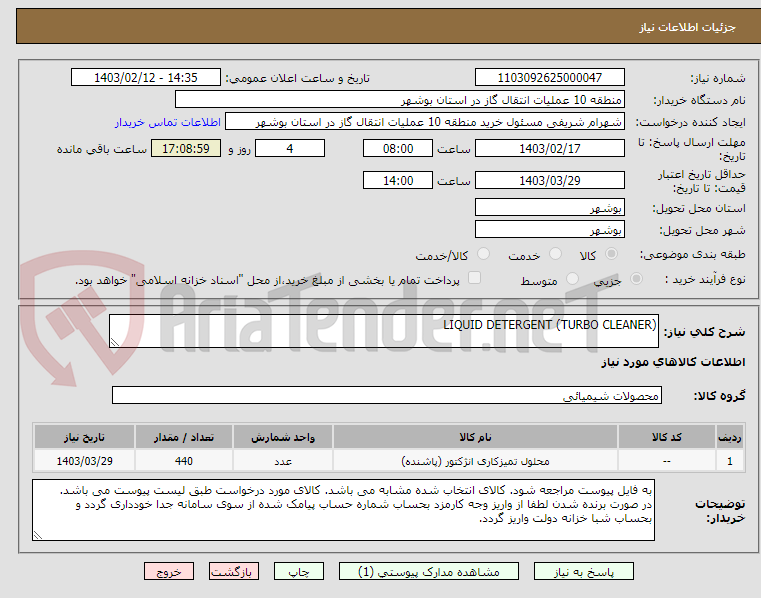The height and width of the screenshot is (598, 761).
Task: Click the deadline time field 08:00
Action: click(x=397, y=149)
